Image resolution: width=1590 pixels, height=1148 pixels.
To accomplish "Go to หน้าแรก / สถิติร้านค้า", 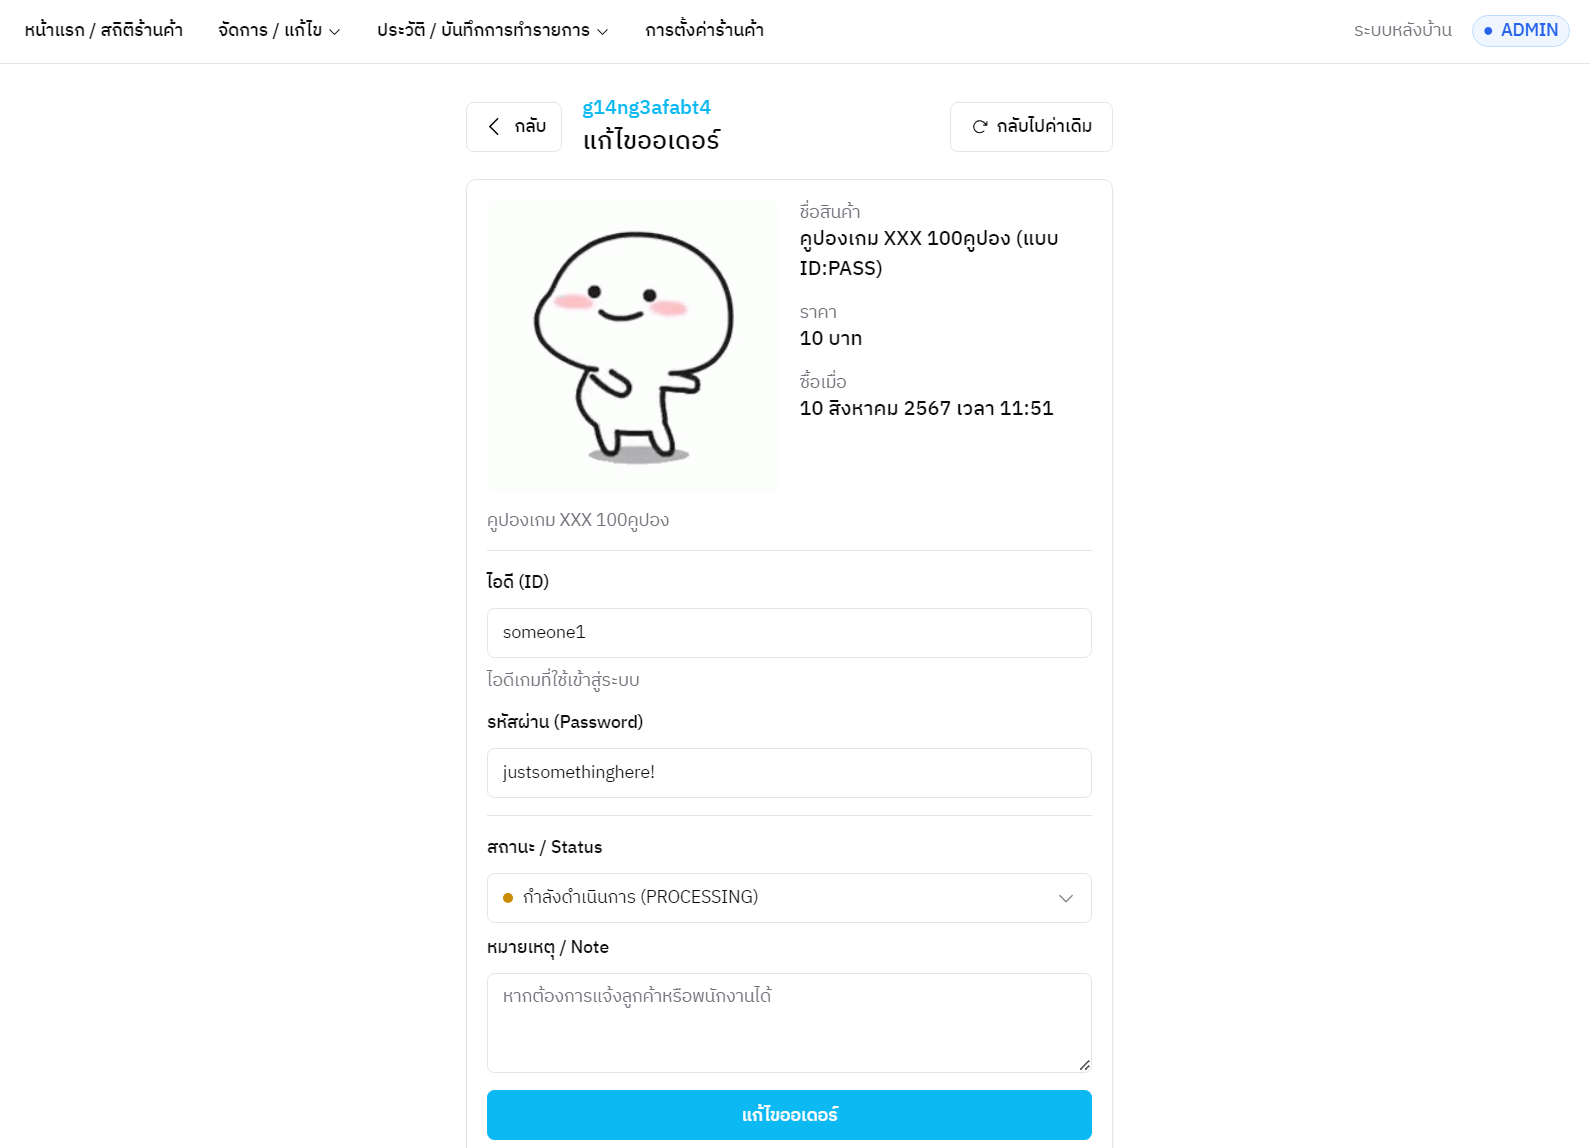I will 104,30.
